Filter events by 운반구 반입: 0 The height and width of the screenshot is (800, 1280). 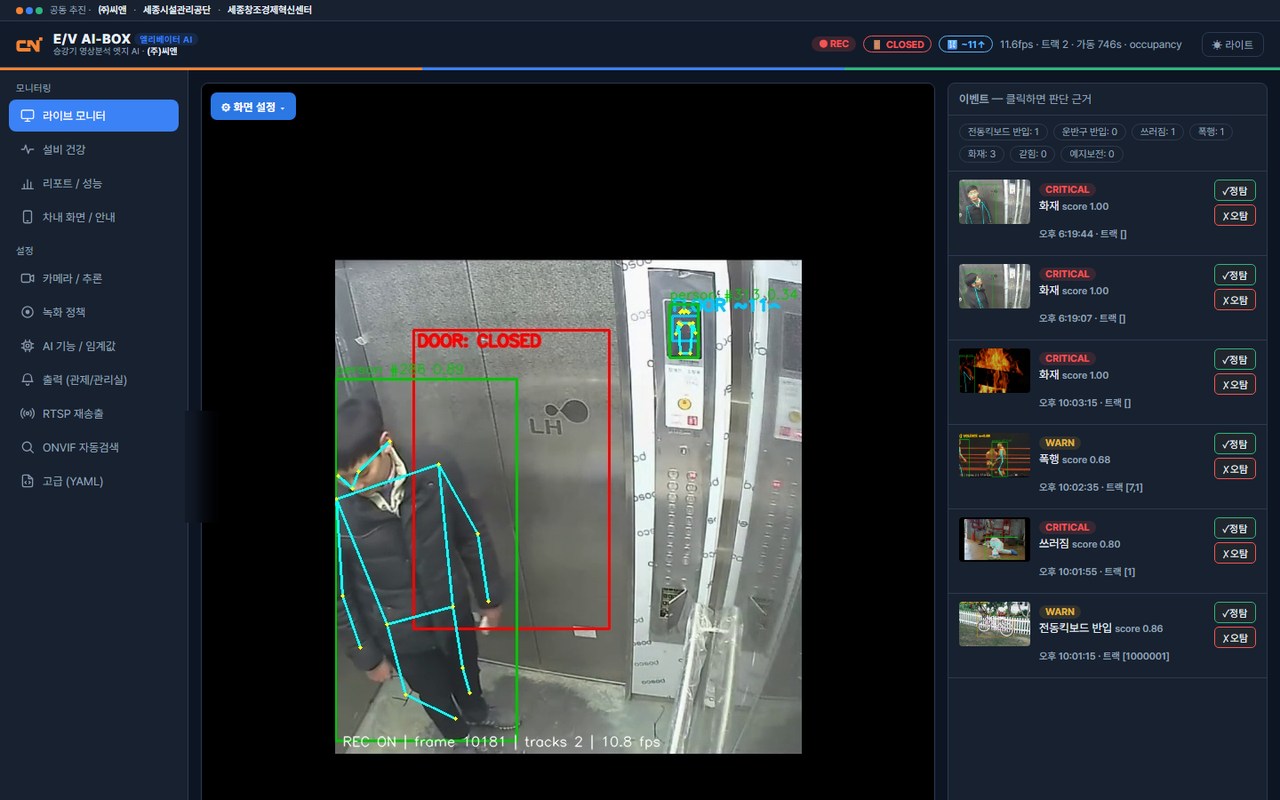[1089, 132]
